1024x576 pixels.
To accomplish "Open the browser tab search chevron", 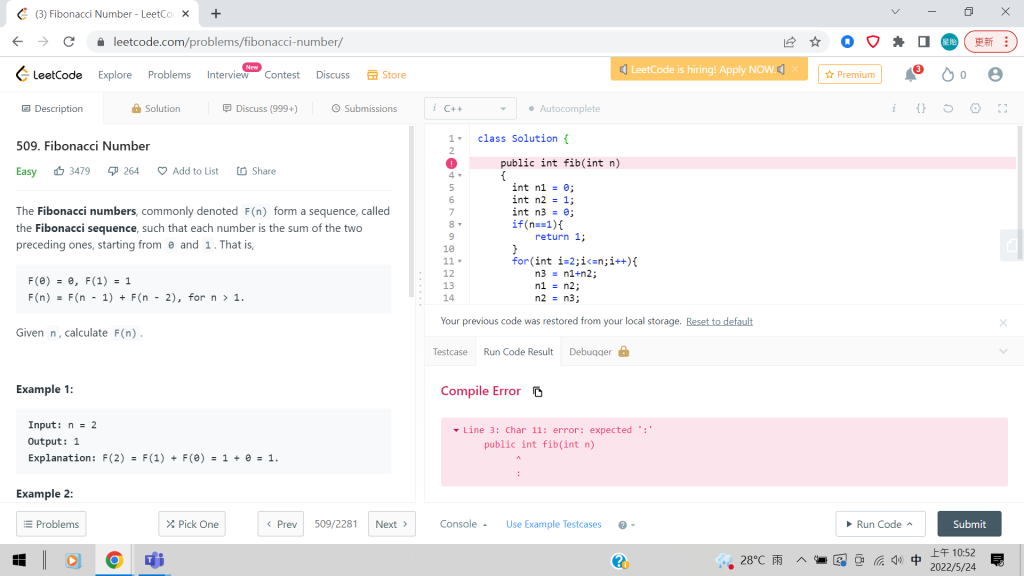I will [x=895, y=12].
